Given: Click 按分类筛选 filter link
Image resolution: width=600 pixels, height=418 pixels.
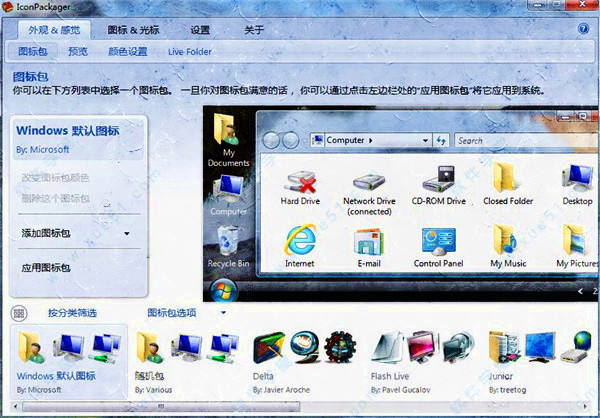Looking at the screenshot, I should 72,313.
